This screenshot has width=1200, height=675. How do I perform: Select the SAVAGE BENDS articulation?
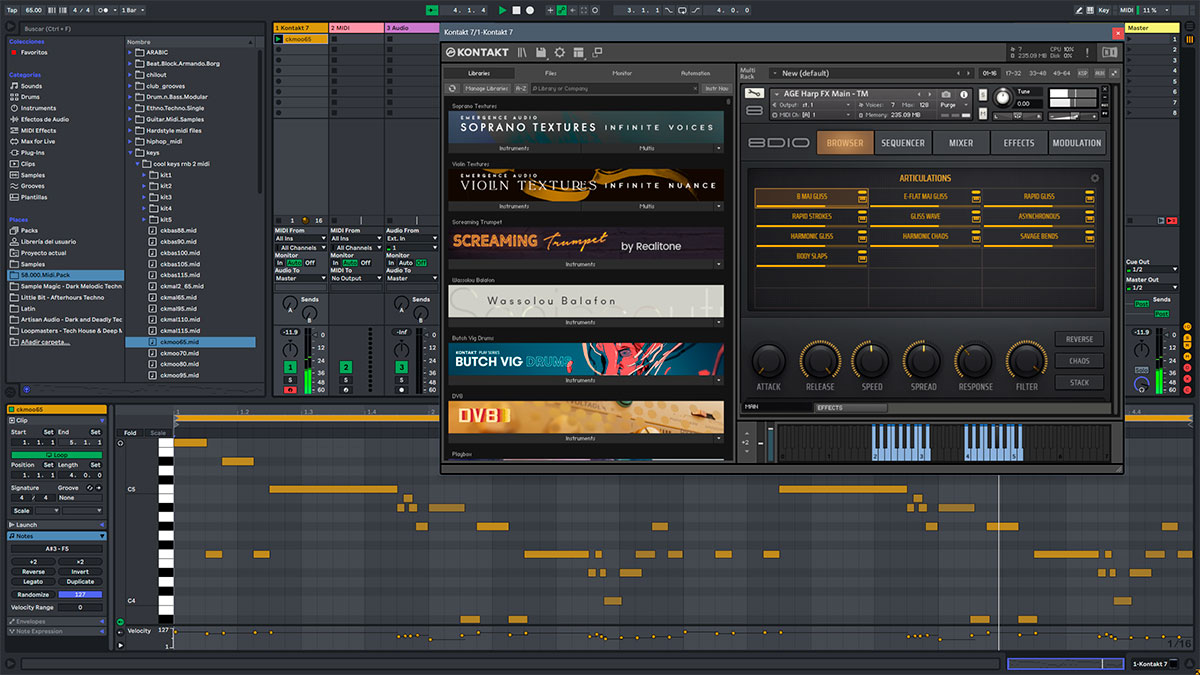pyautogui.click(x=1039, y=237)
